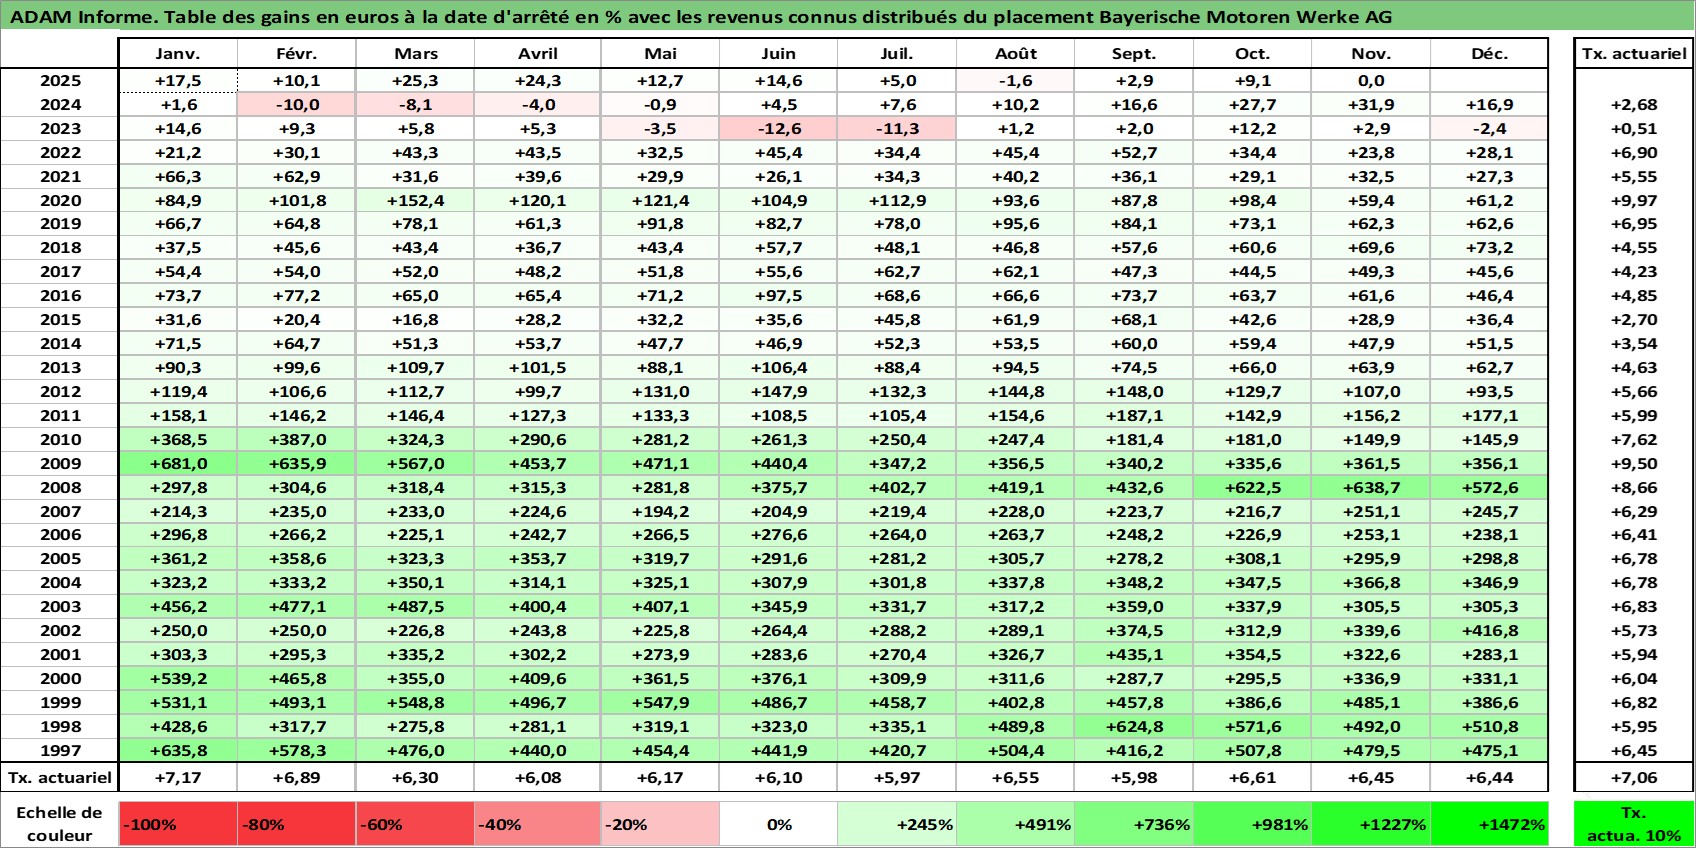Click the -10,0 cell in the 2024 row
This screenshot has height=848, width=1696.
pyautogui.click(x=297, y=105)
